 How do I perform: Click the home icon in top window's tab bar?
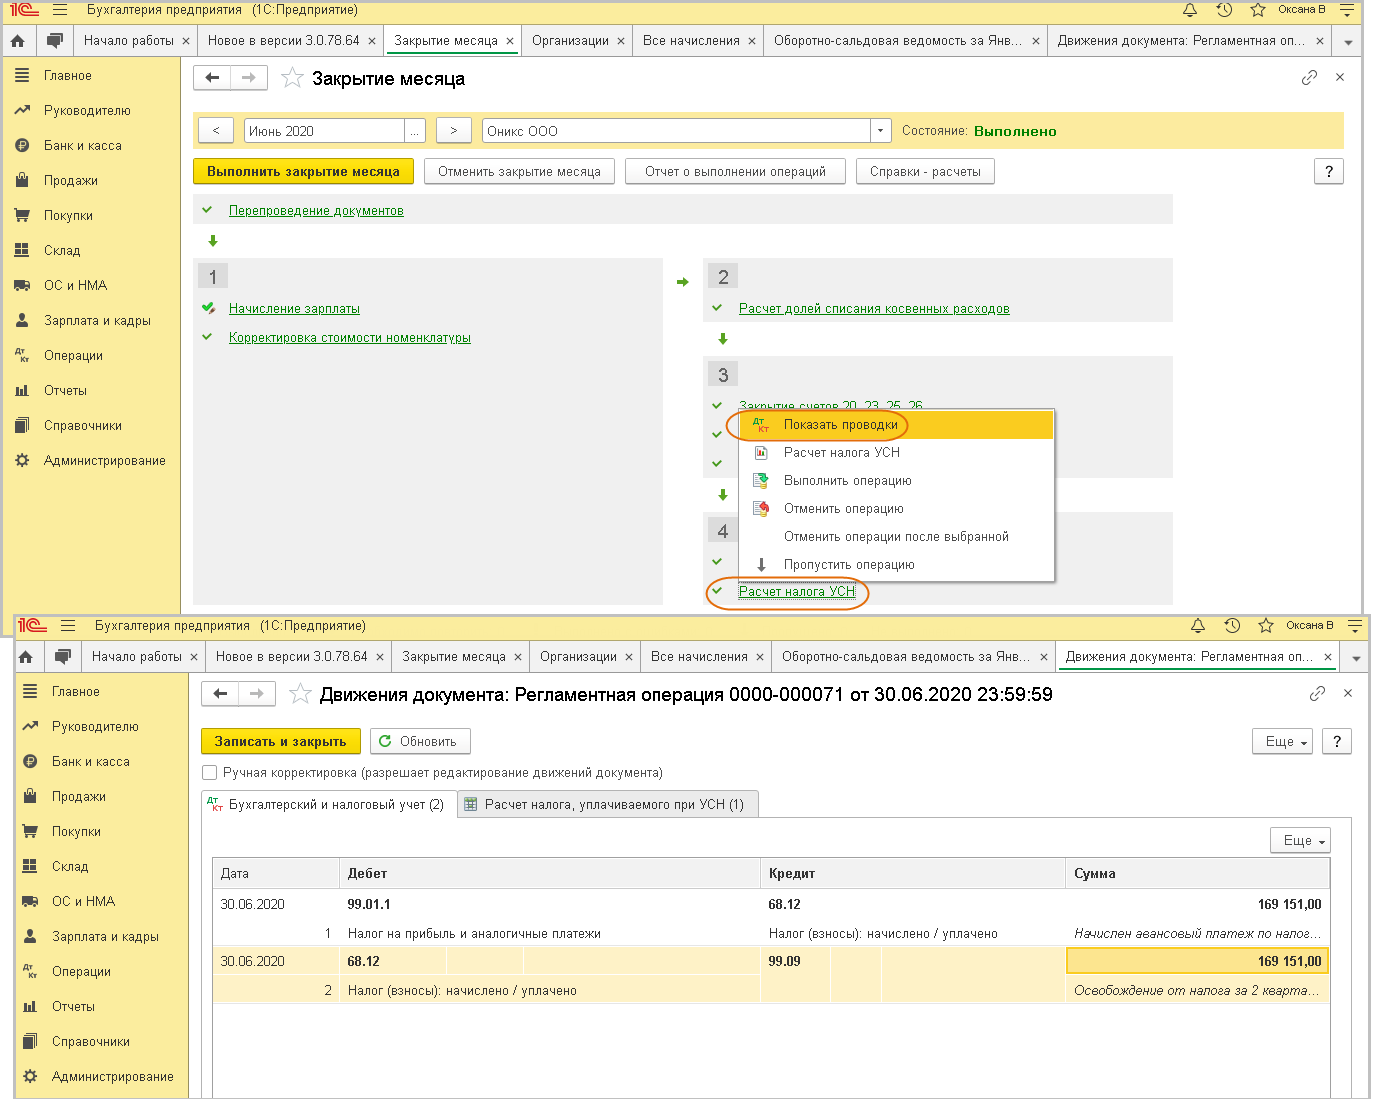(17, 41)
